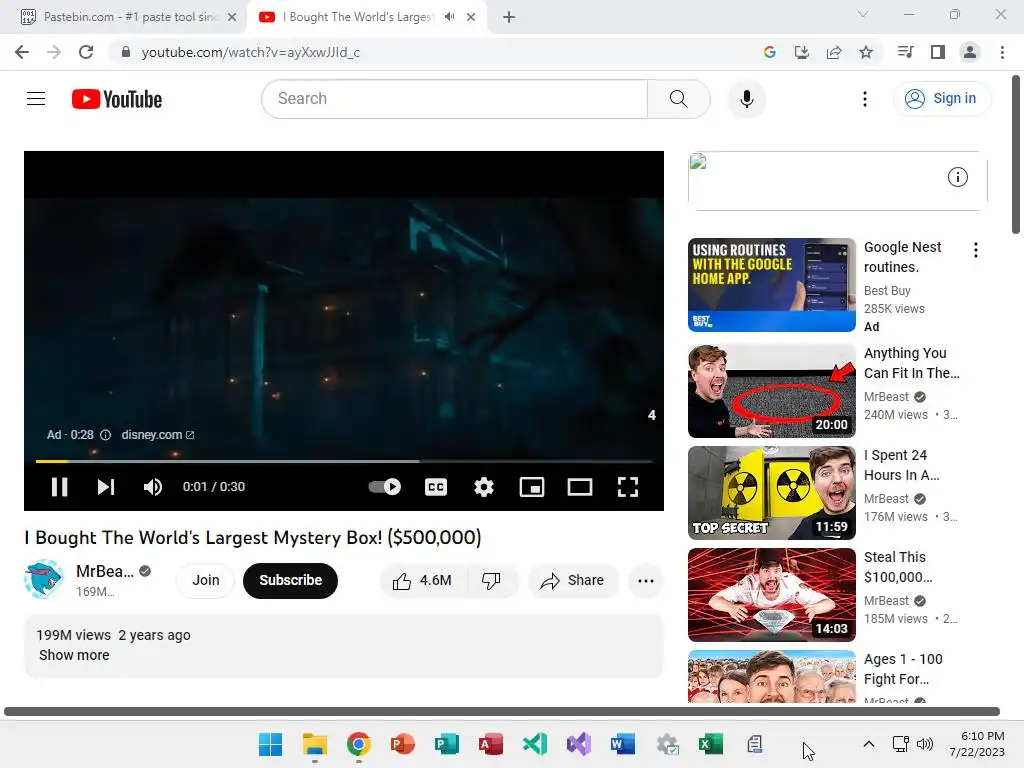Click the page vertical scrollbar
1024x768 pixels.
(x=1016, y=155)
